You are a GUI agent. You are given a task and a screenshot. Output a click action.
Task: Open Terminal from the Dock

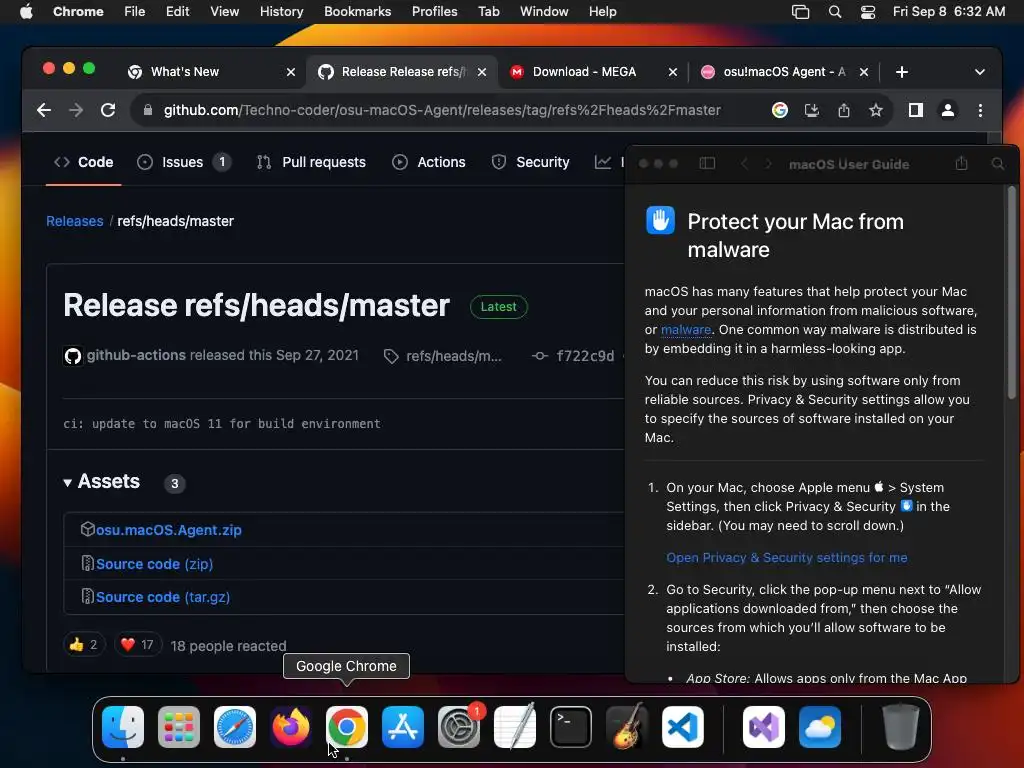point(571,726)
